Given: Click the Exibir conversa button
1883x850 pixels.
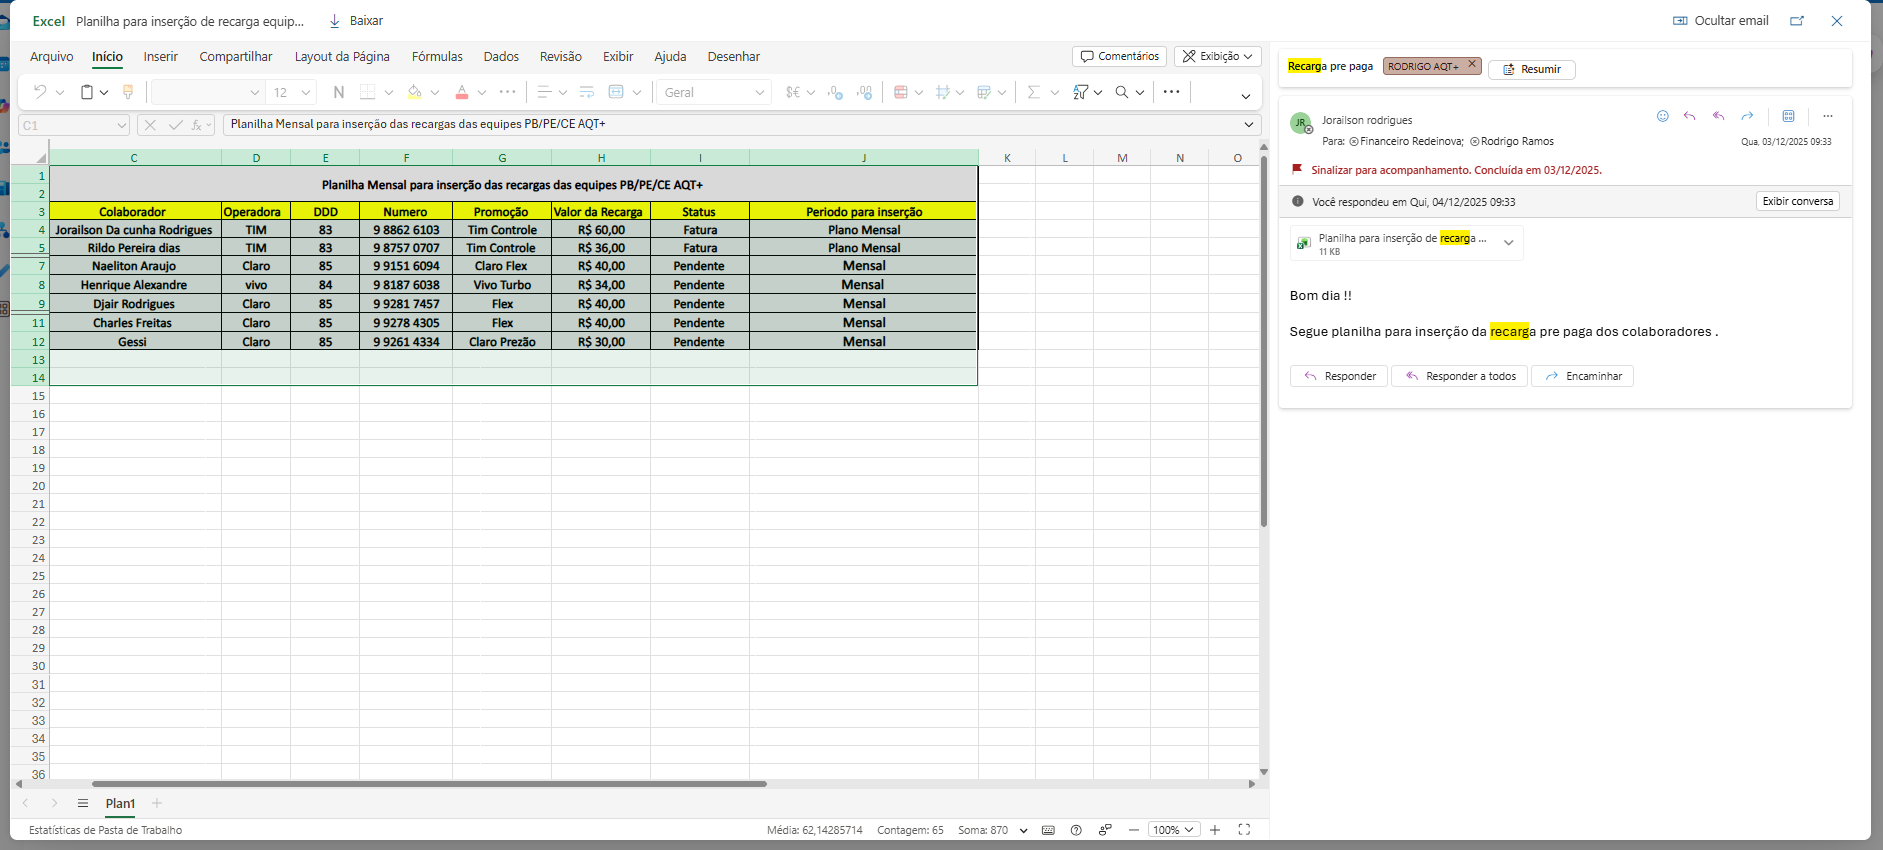Looking at the screenshot, I should (1797, 201).
